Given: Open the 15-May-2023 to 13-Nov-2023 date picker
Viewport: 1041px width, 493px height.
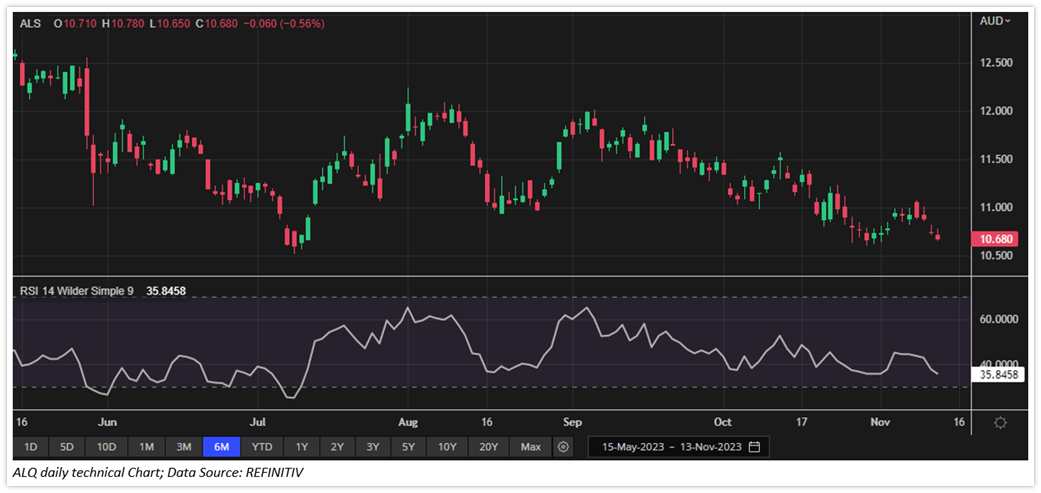Looking at the screenshot, I should [669, 446].
